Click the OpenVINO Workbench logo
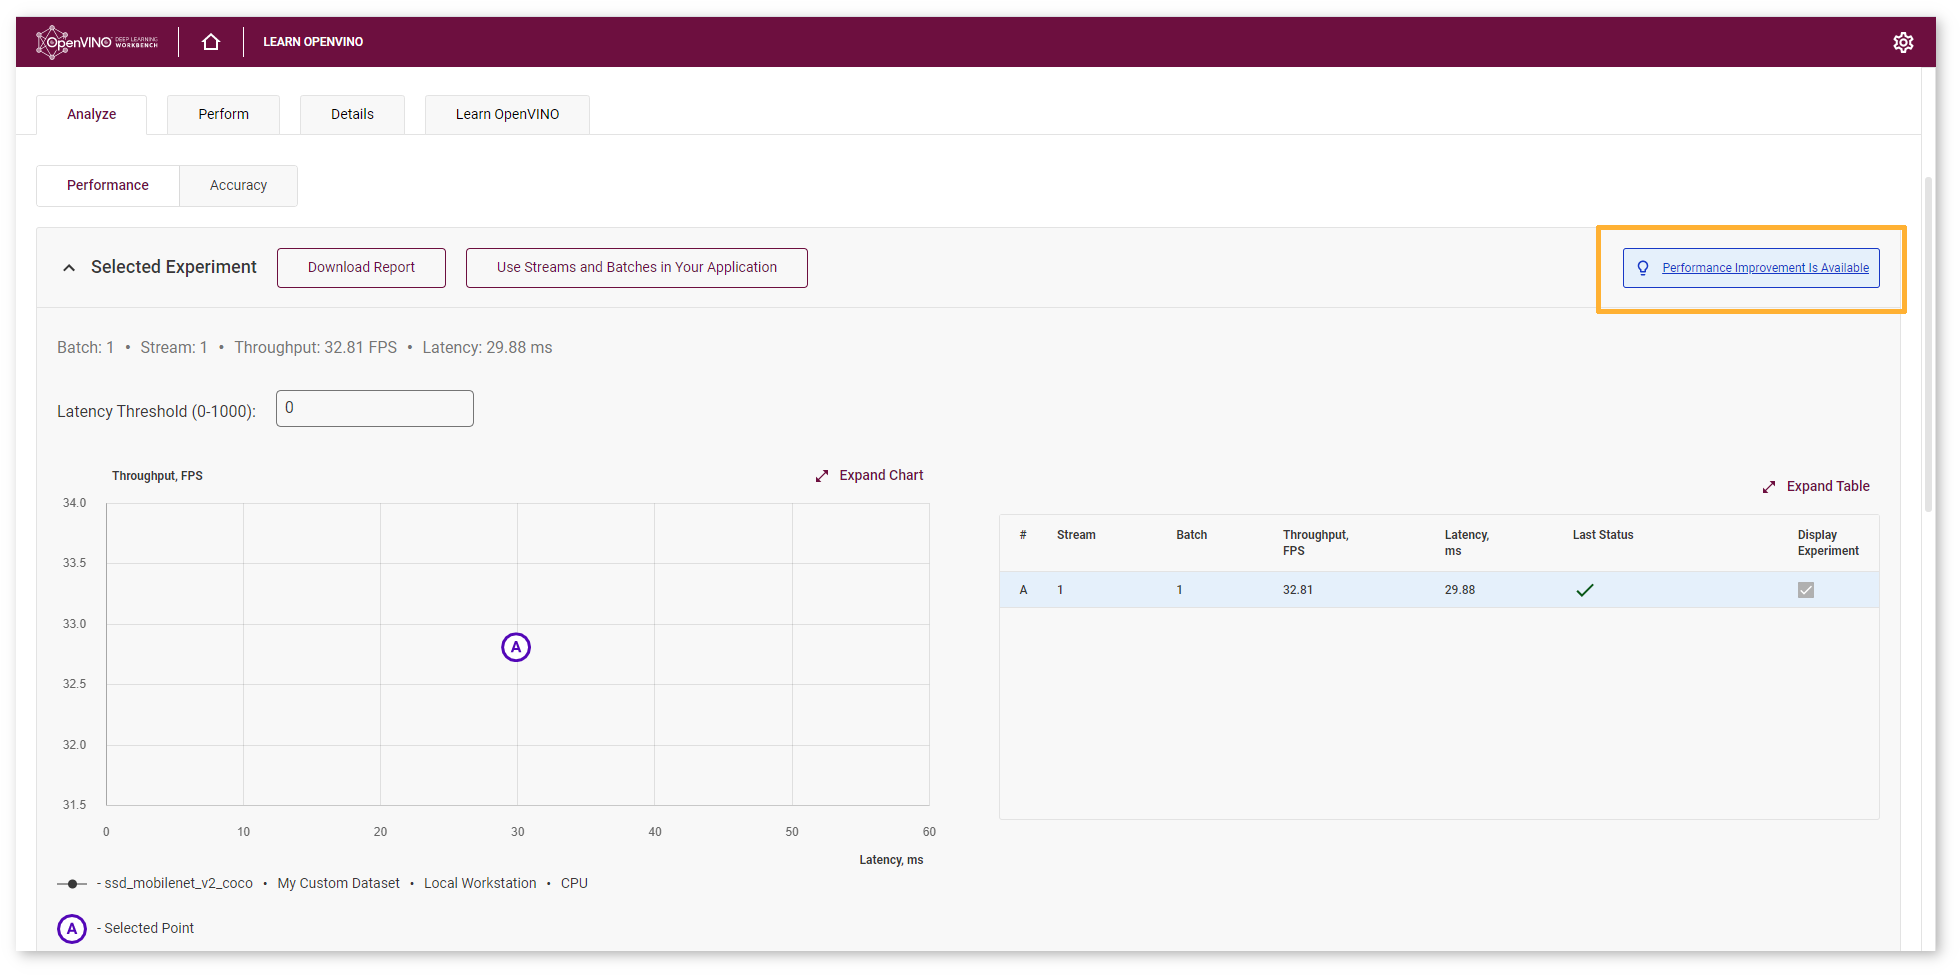Screen dimensions: 1960x975 (x=97, y=42)
